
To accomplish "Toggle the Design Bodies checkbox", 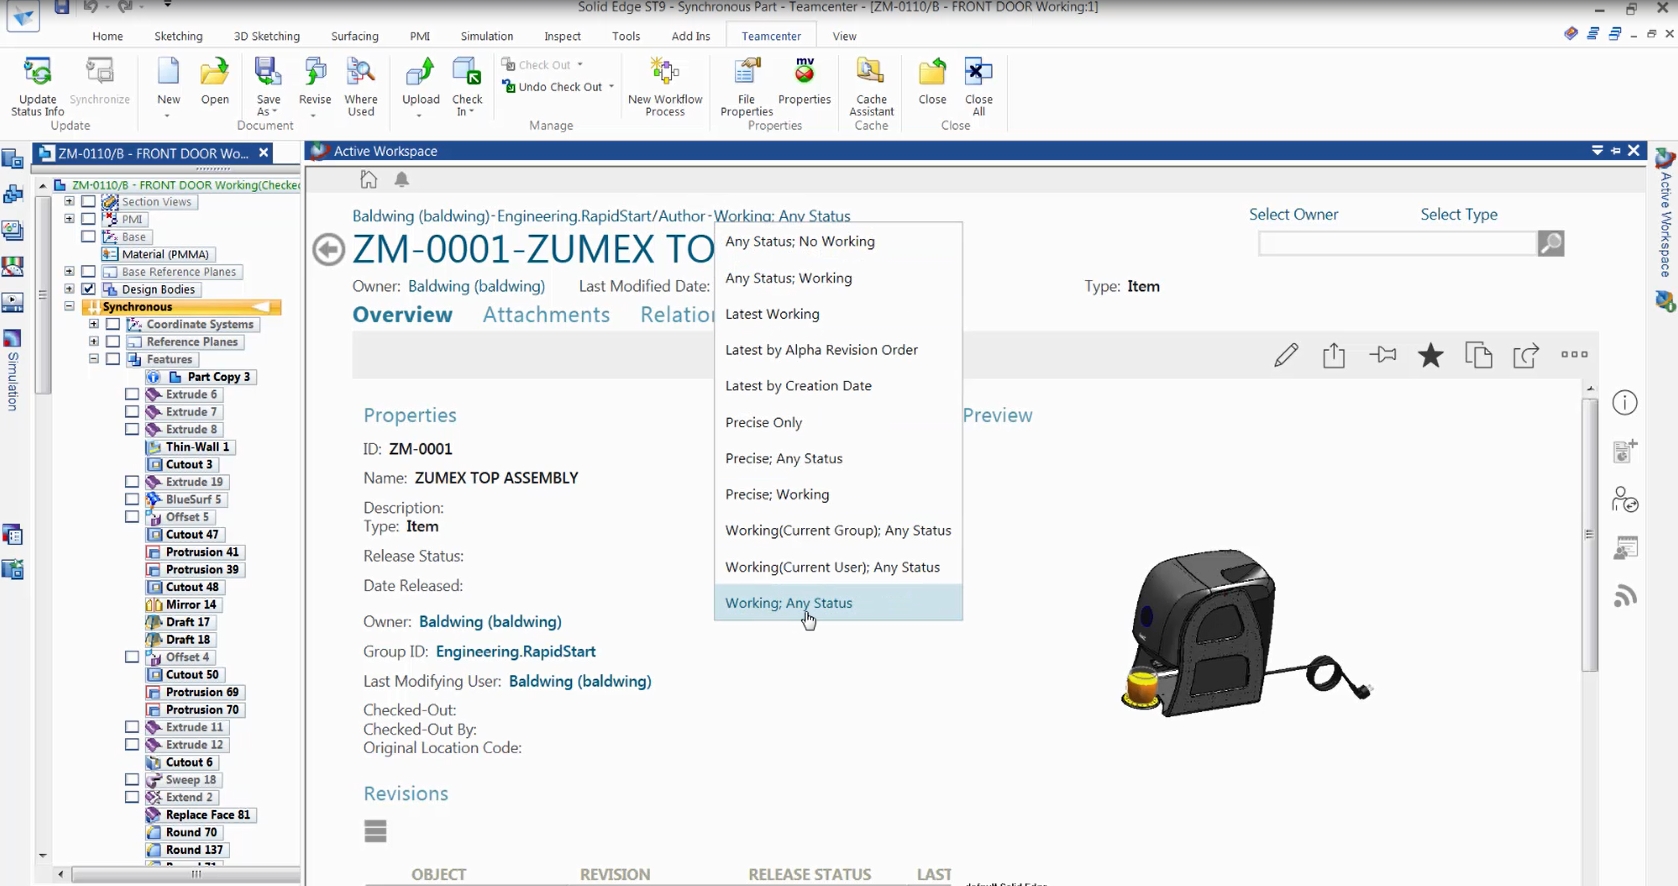I will 89,289.
